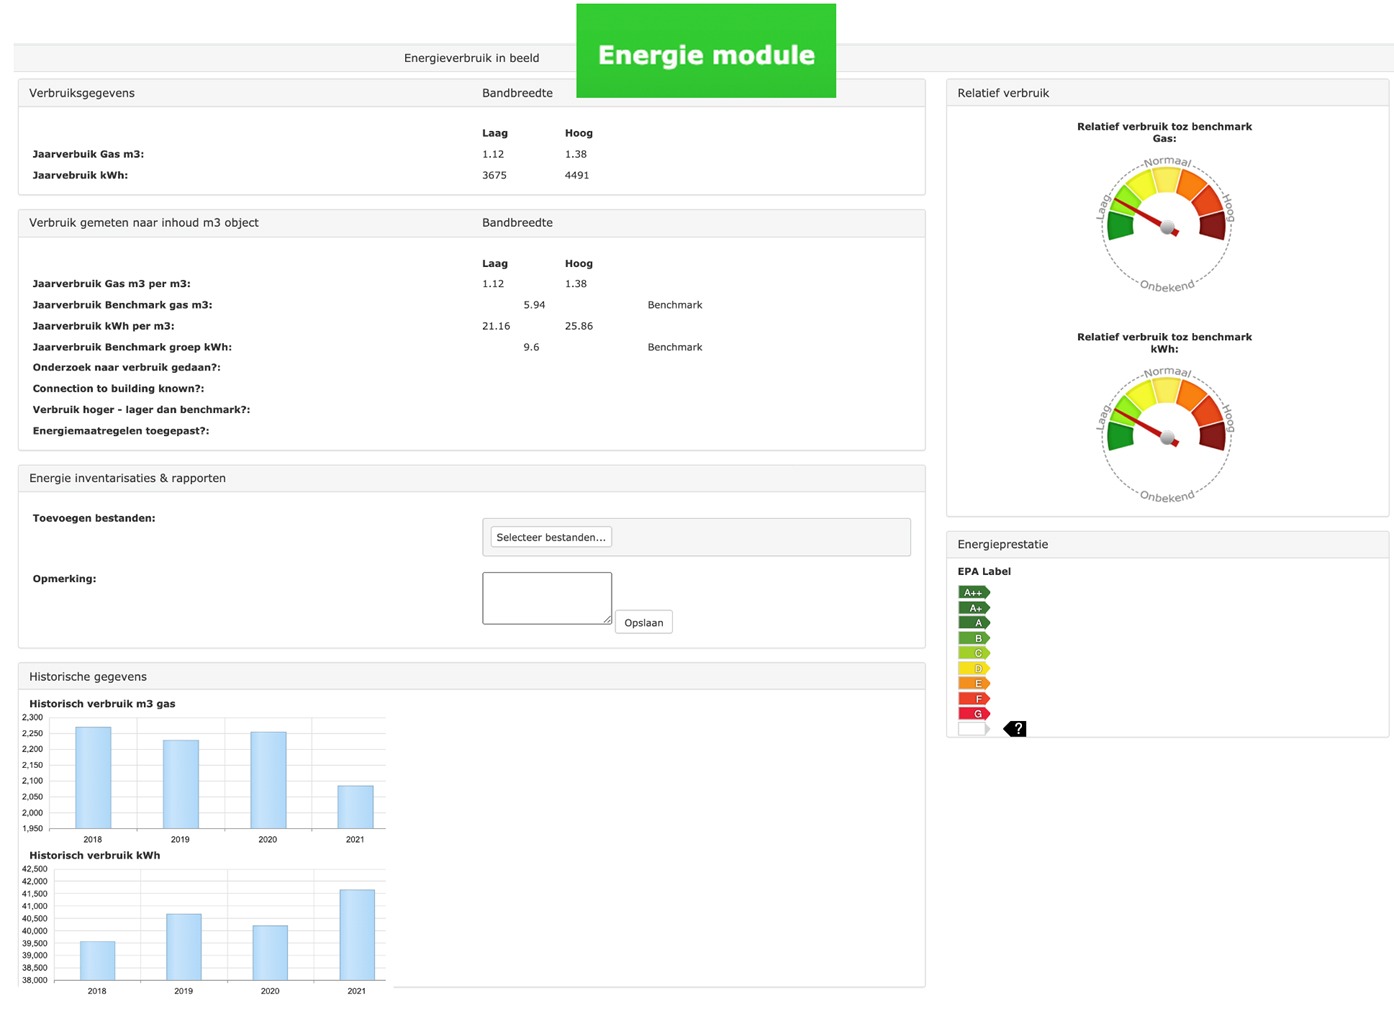The height and width of the screenshot is (1011, 1394).
Task: Click the 2021 bar in gas chart
Action: click(355, 806)
